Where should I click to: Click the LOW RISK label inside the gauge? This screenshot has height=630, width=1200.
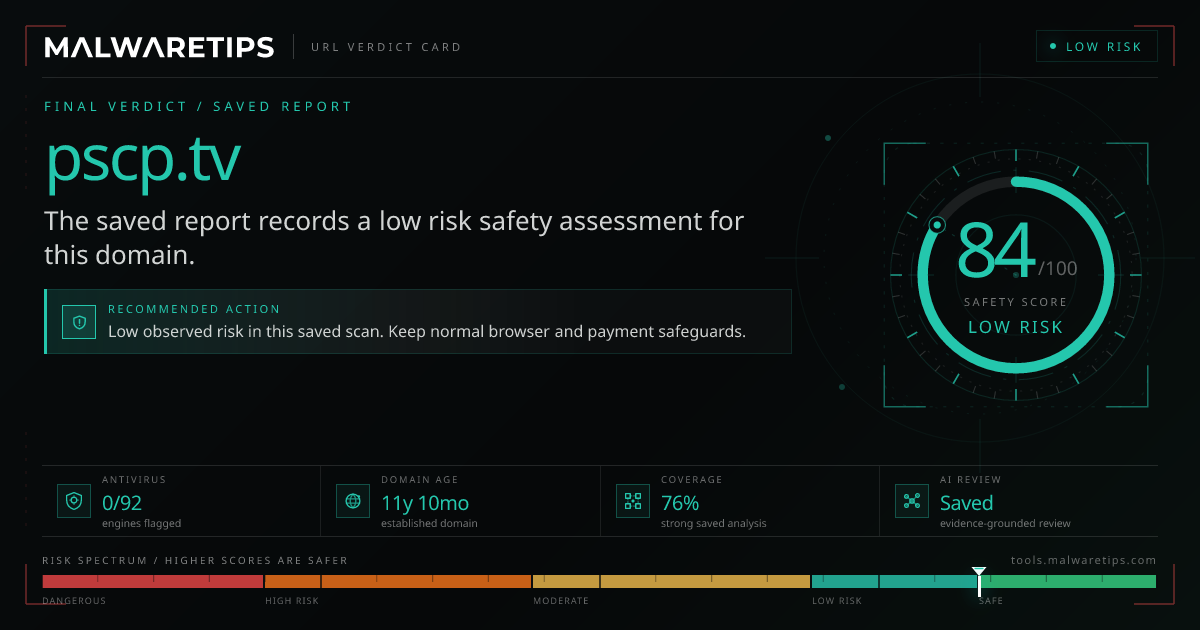click(x=1015, y=327)
